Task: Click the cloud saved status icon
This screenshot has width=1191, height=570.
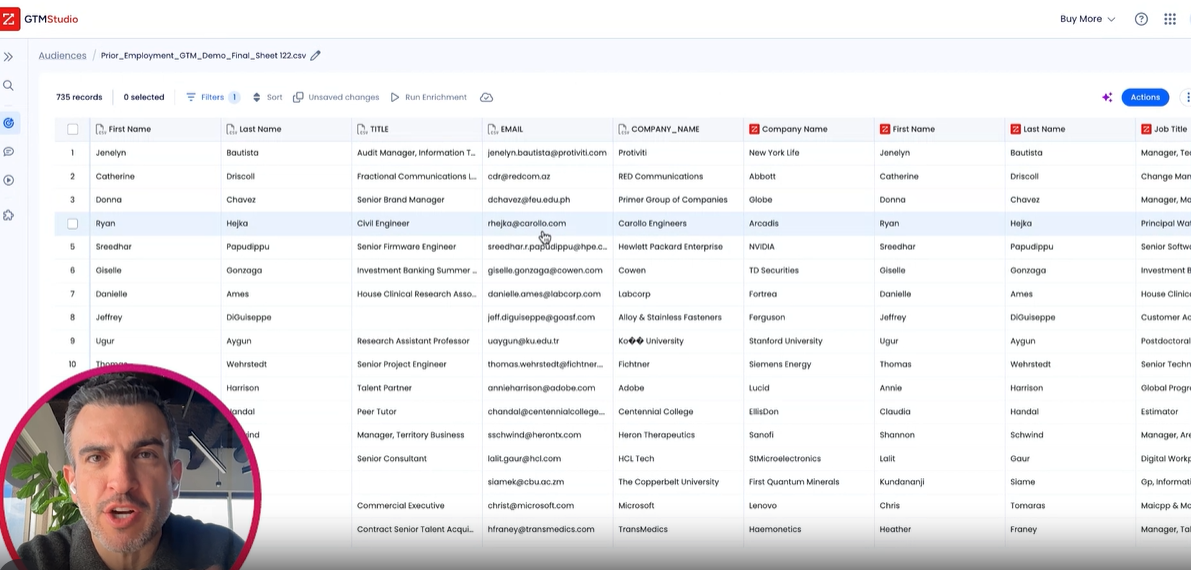Action: [x=487, y=97]
